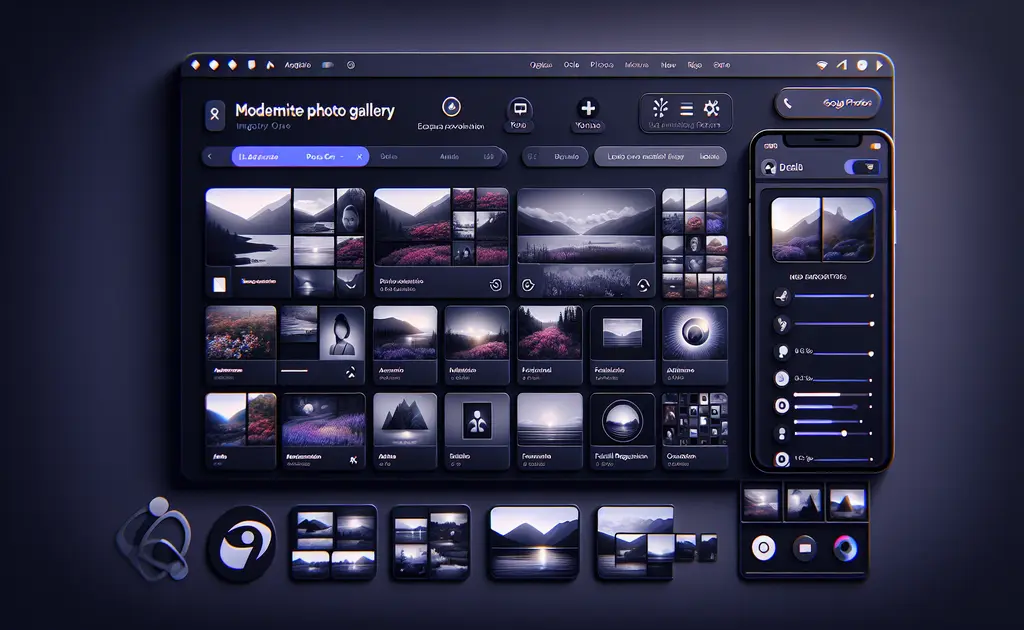Open the circular Explore droplet icon
The height and width of the screenshot is (630, 1024).
450,107
